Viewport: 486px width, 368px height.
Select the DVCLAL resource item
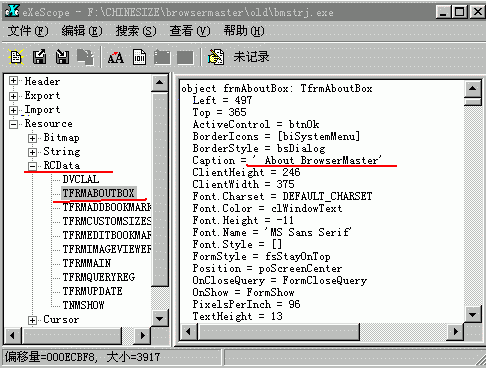pyautogui.click(x=81, y=179)
